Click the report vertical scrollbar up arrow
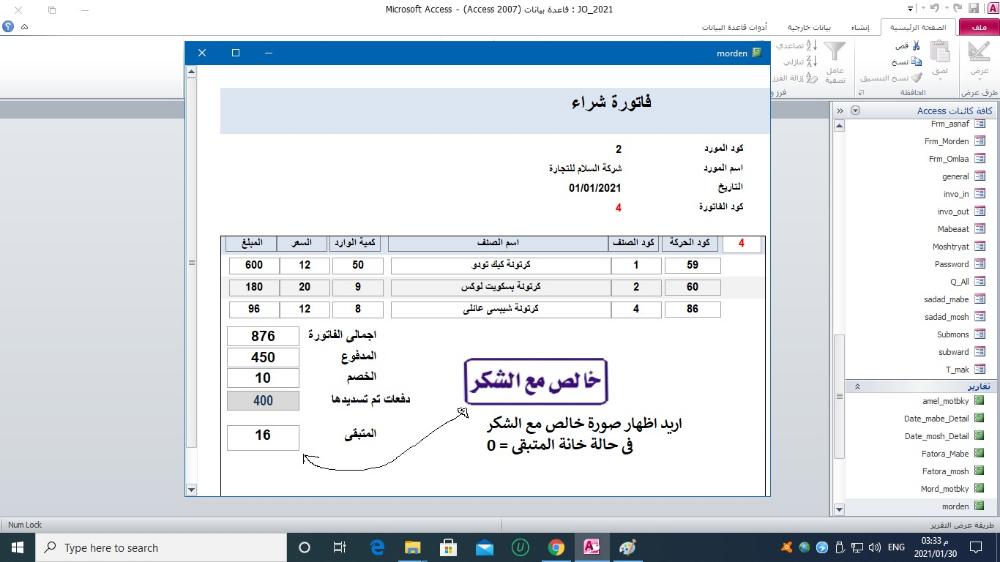This screenshot has width=1000, height=562. 191,71
